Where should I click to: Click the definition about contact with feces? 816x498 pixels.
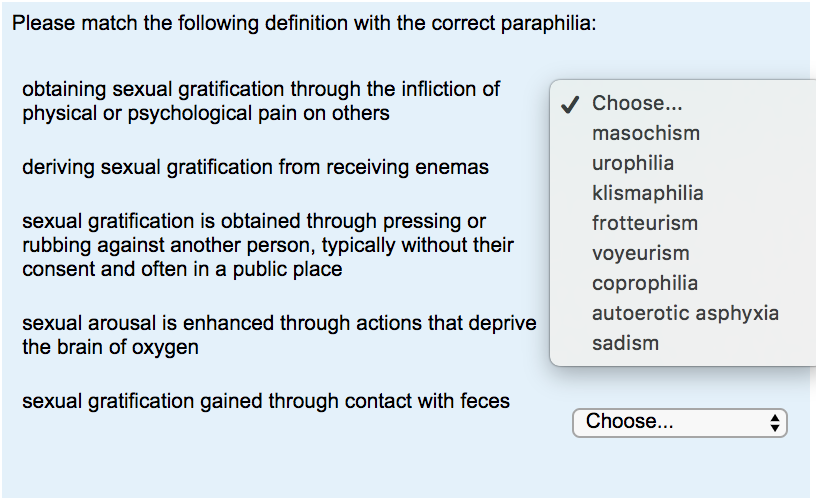click(265, 402)
